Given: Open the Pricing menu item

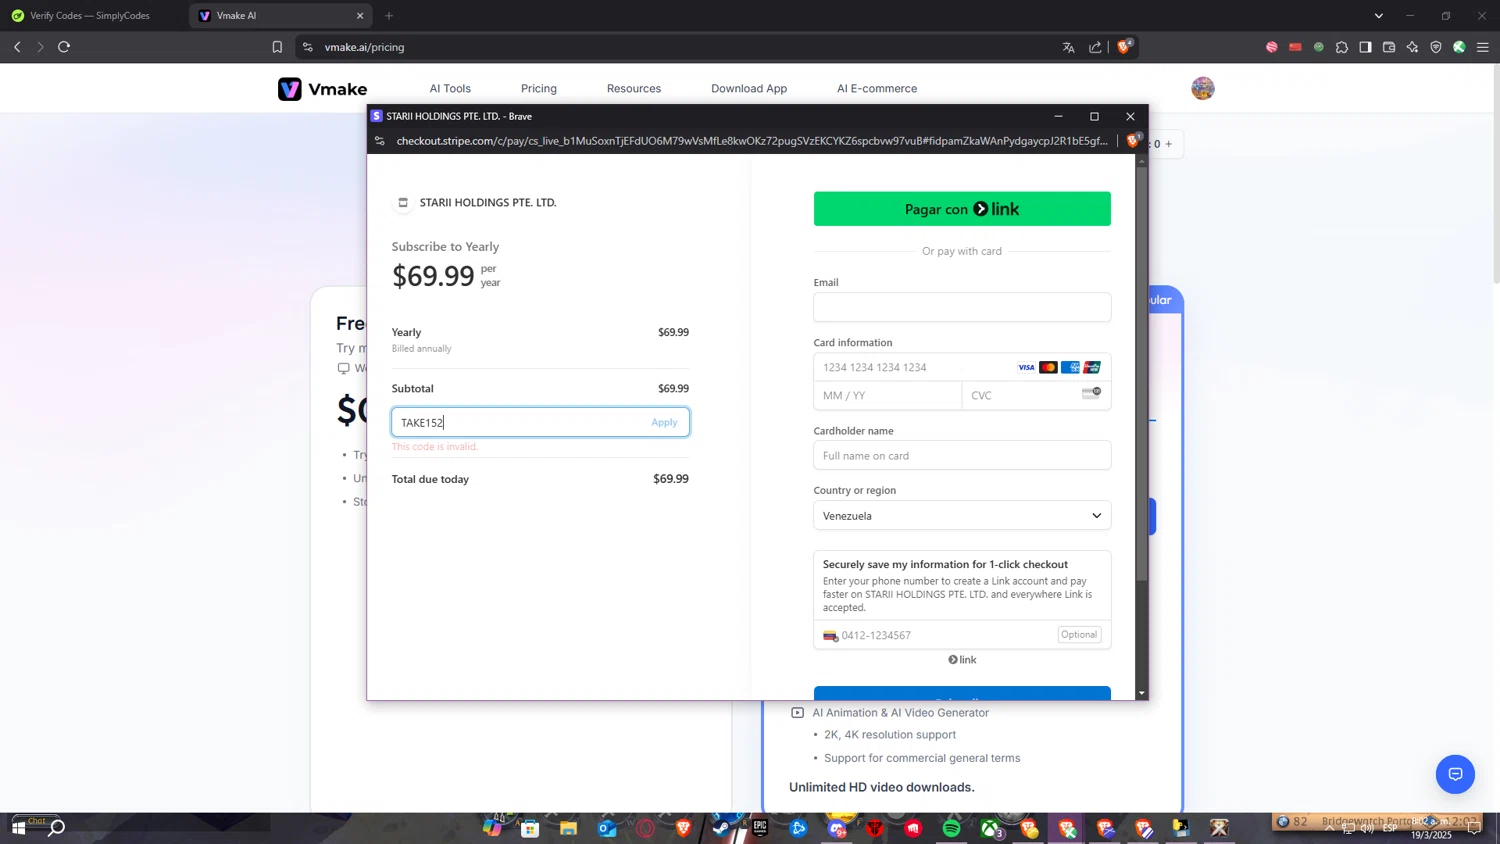Looking at the screenshot, I should 539,88.
